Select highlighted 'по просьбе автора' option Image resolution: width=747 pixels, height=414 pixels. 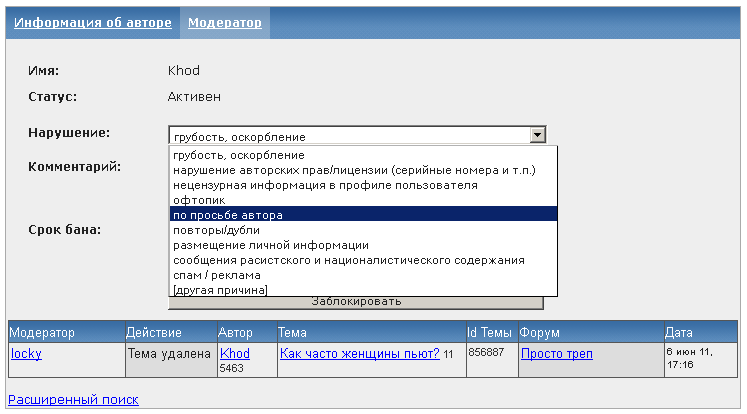tap(228, 215)
